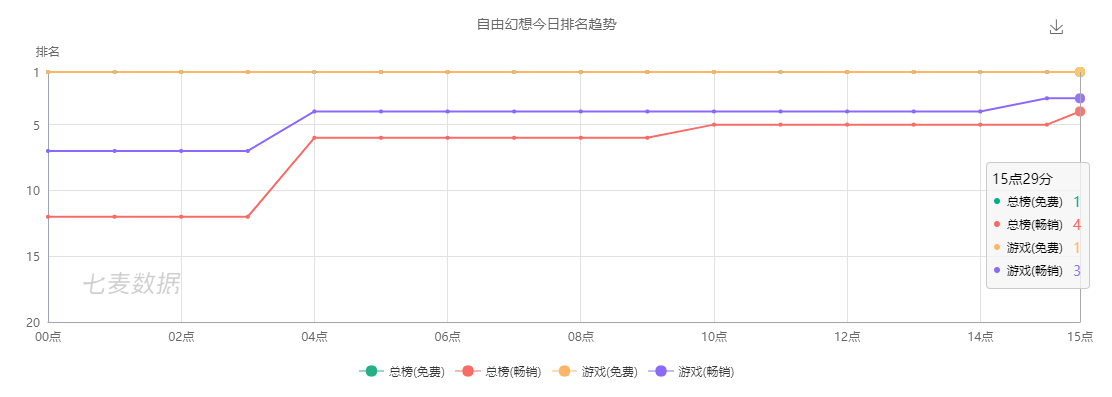Download the chart with the arrow icon
The height and width of the screenshot is (397, 1112).
(1056, 27)
